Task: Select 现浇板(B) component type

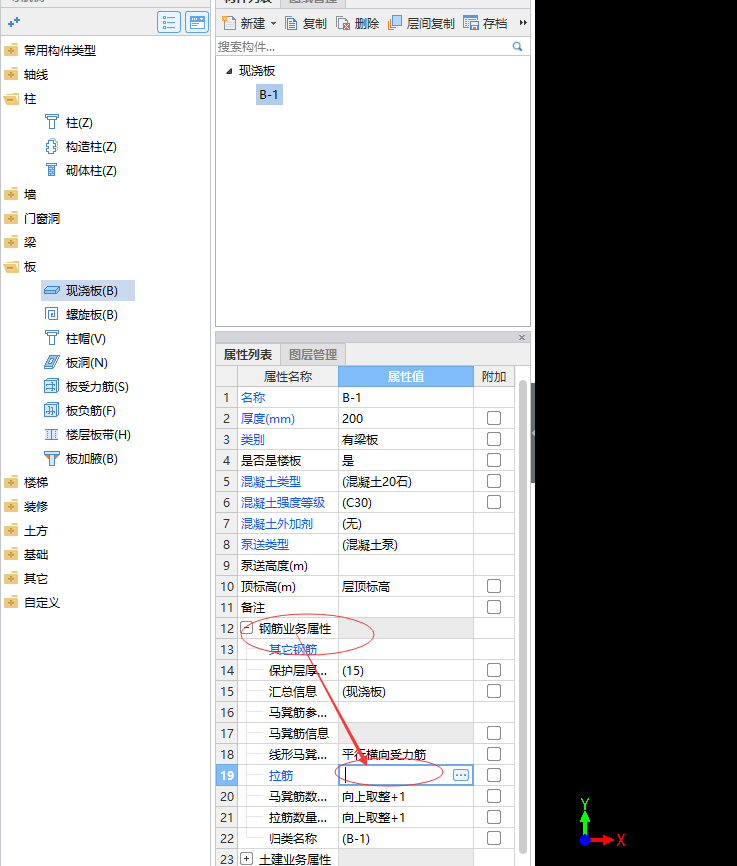Action: pos(88,291)
